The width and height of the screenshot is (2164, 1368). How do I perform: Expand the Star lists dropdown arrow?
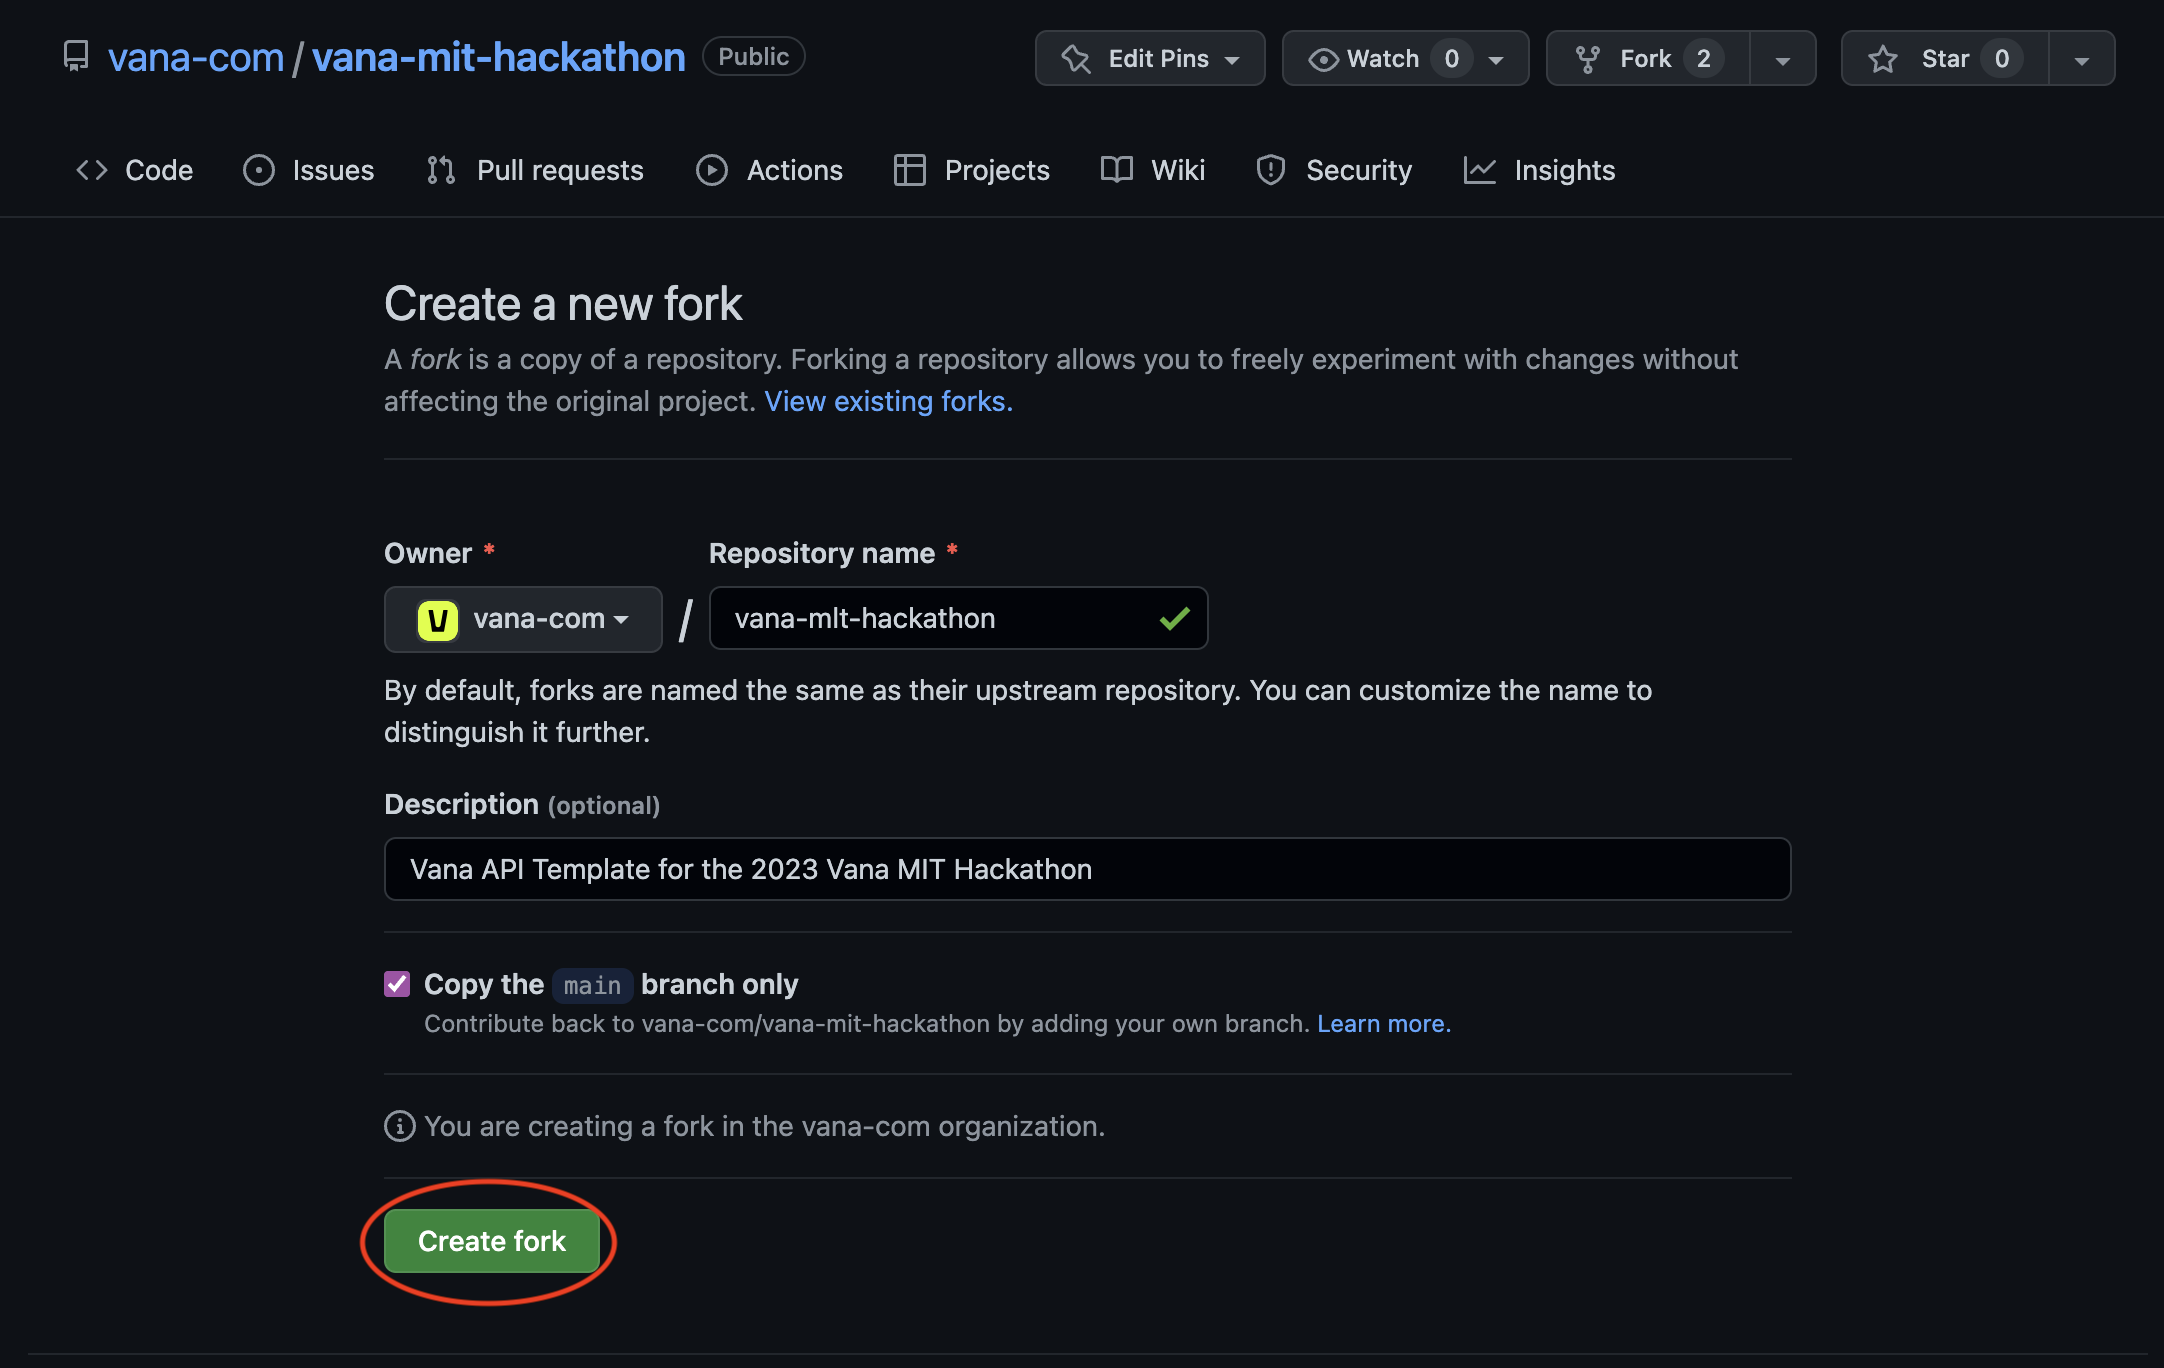coord(2081,60)
